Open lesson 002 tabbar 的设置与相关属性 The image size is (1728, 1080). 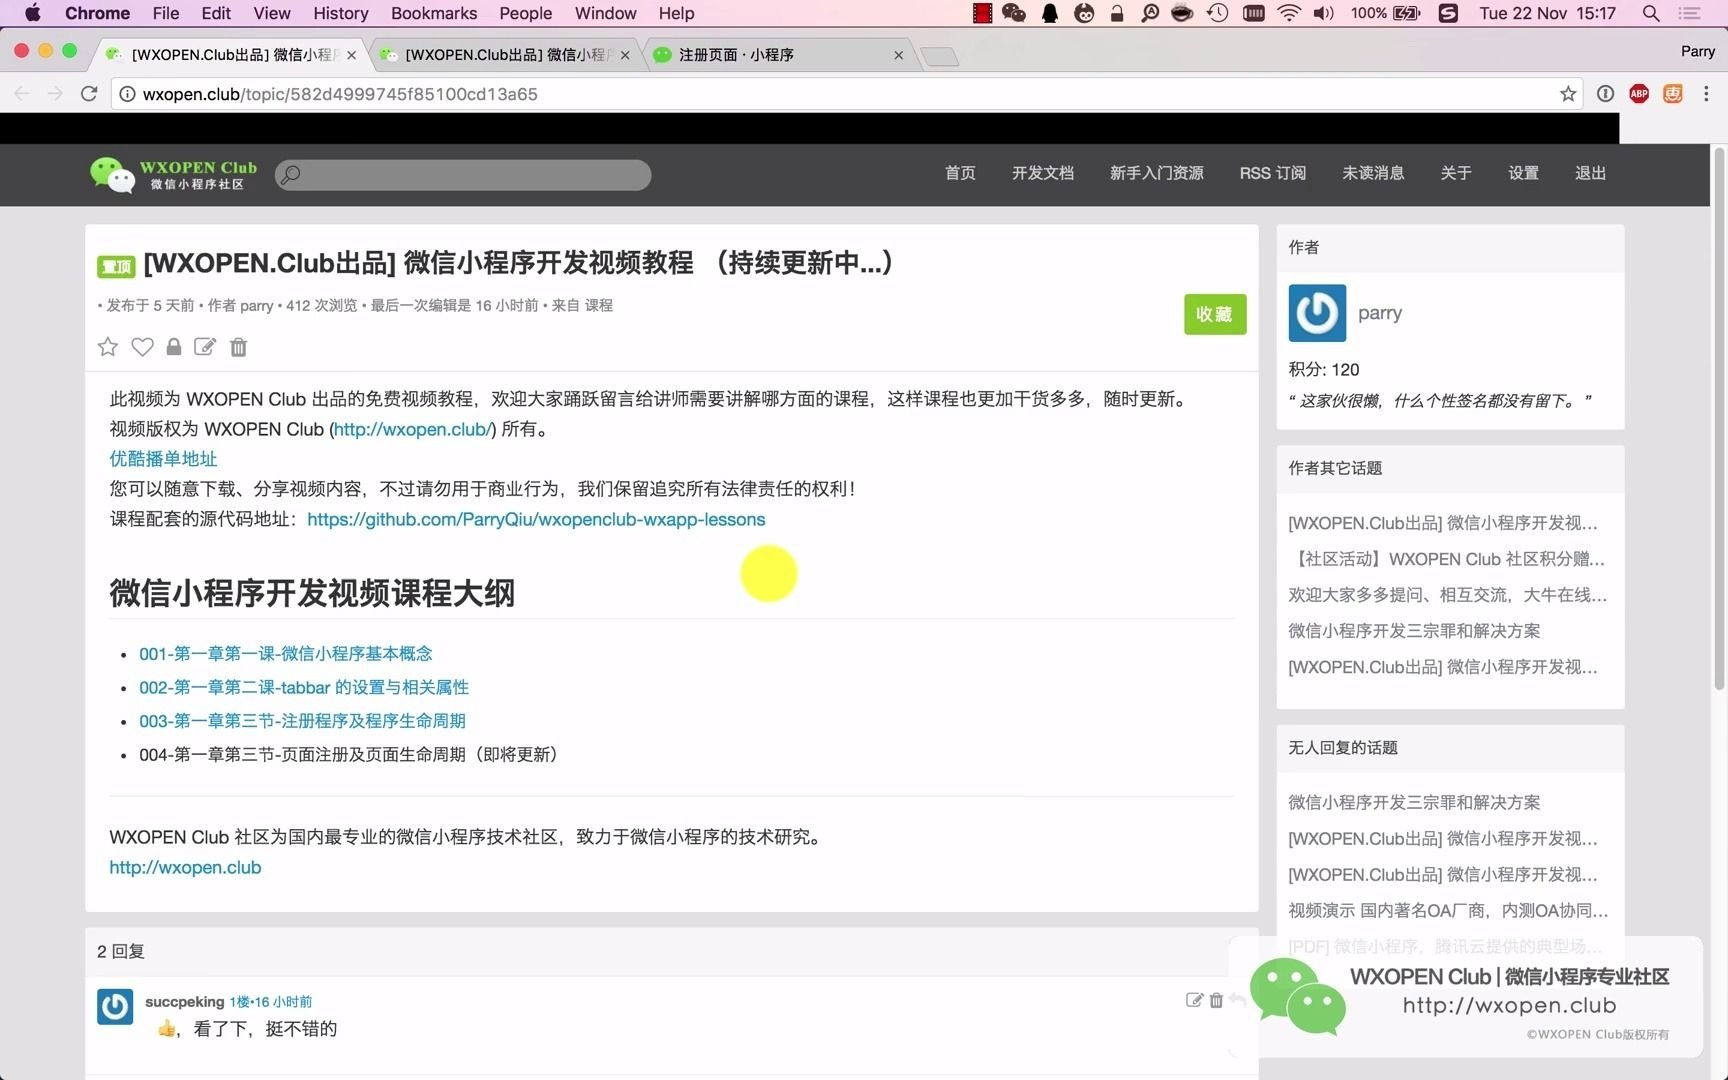tap(304, 688)
